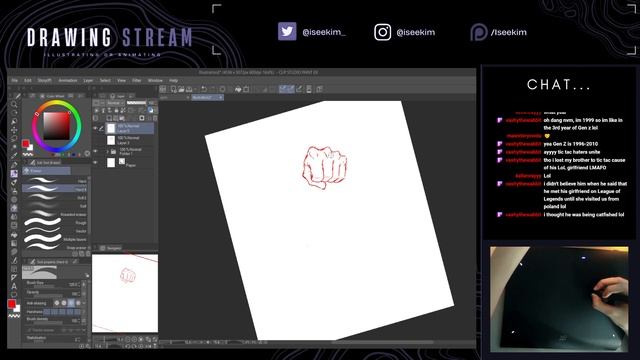Open the Select menu
The image size is (640, 360).
[105, 80]
